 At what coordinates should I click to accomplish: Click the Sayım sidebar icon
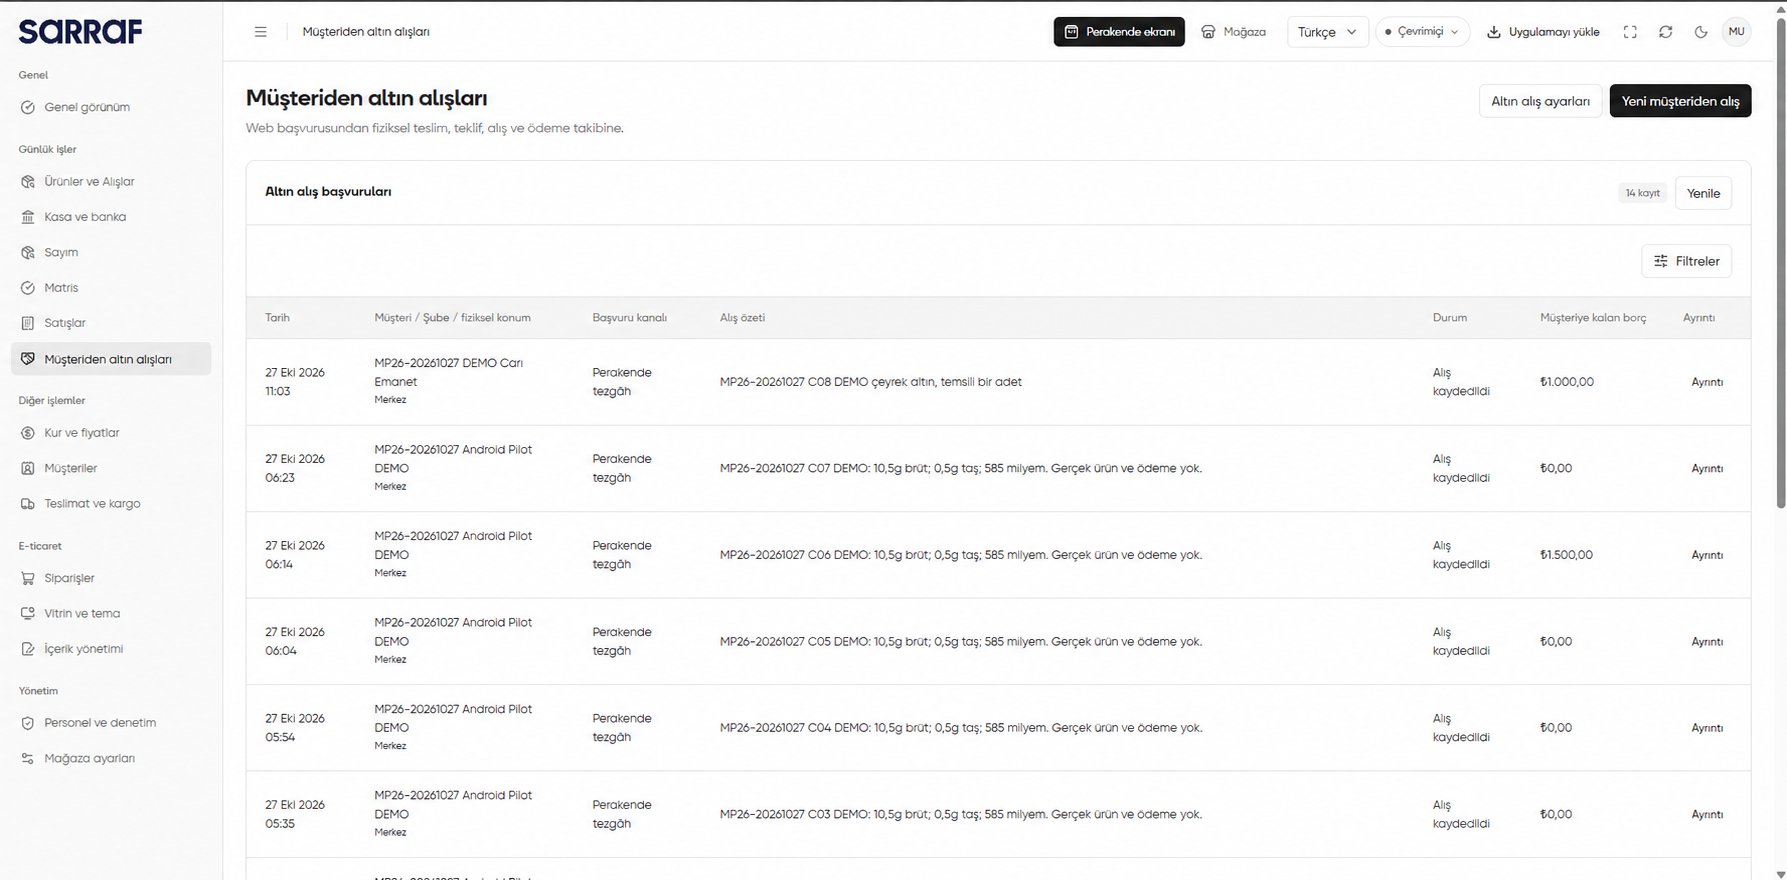pyautogui.click(x=28, y=253)
